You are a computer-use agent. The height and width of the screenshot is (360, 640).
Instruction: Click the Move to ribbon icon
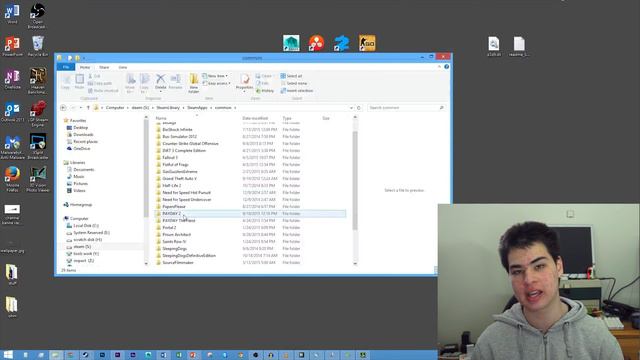coord(130,83)
